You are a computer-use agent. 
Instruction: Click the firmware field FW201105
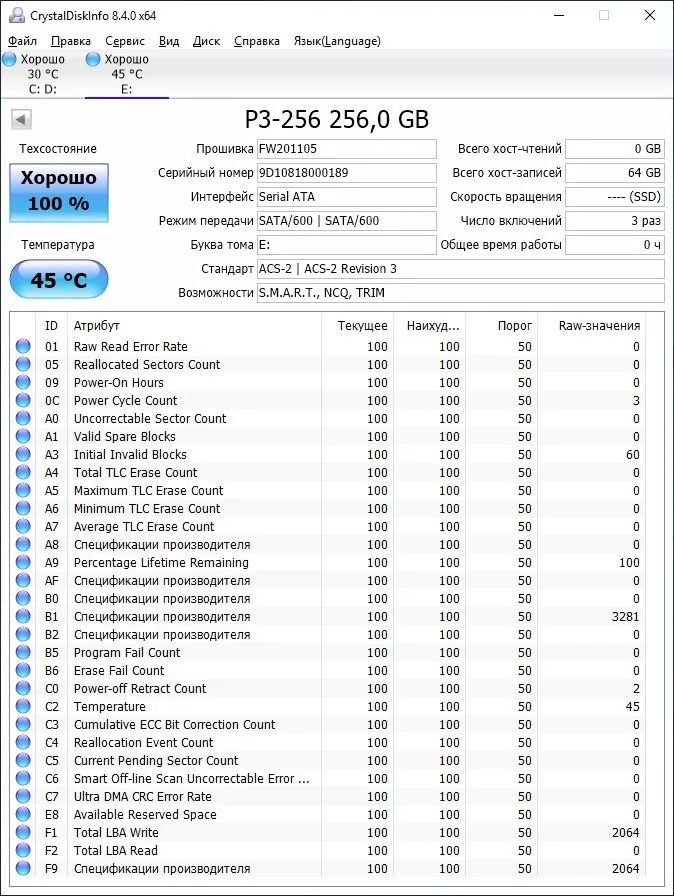(347, 149)
